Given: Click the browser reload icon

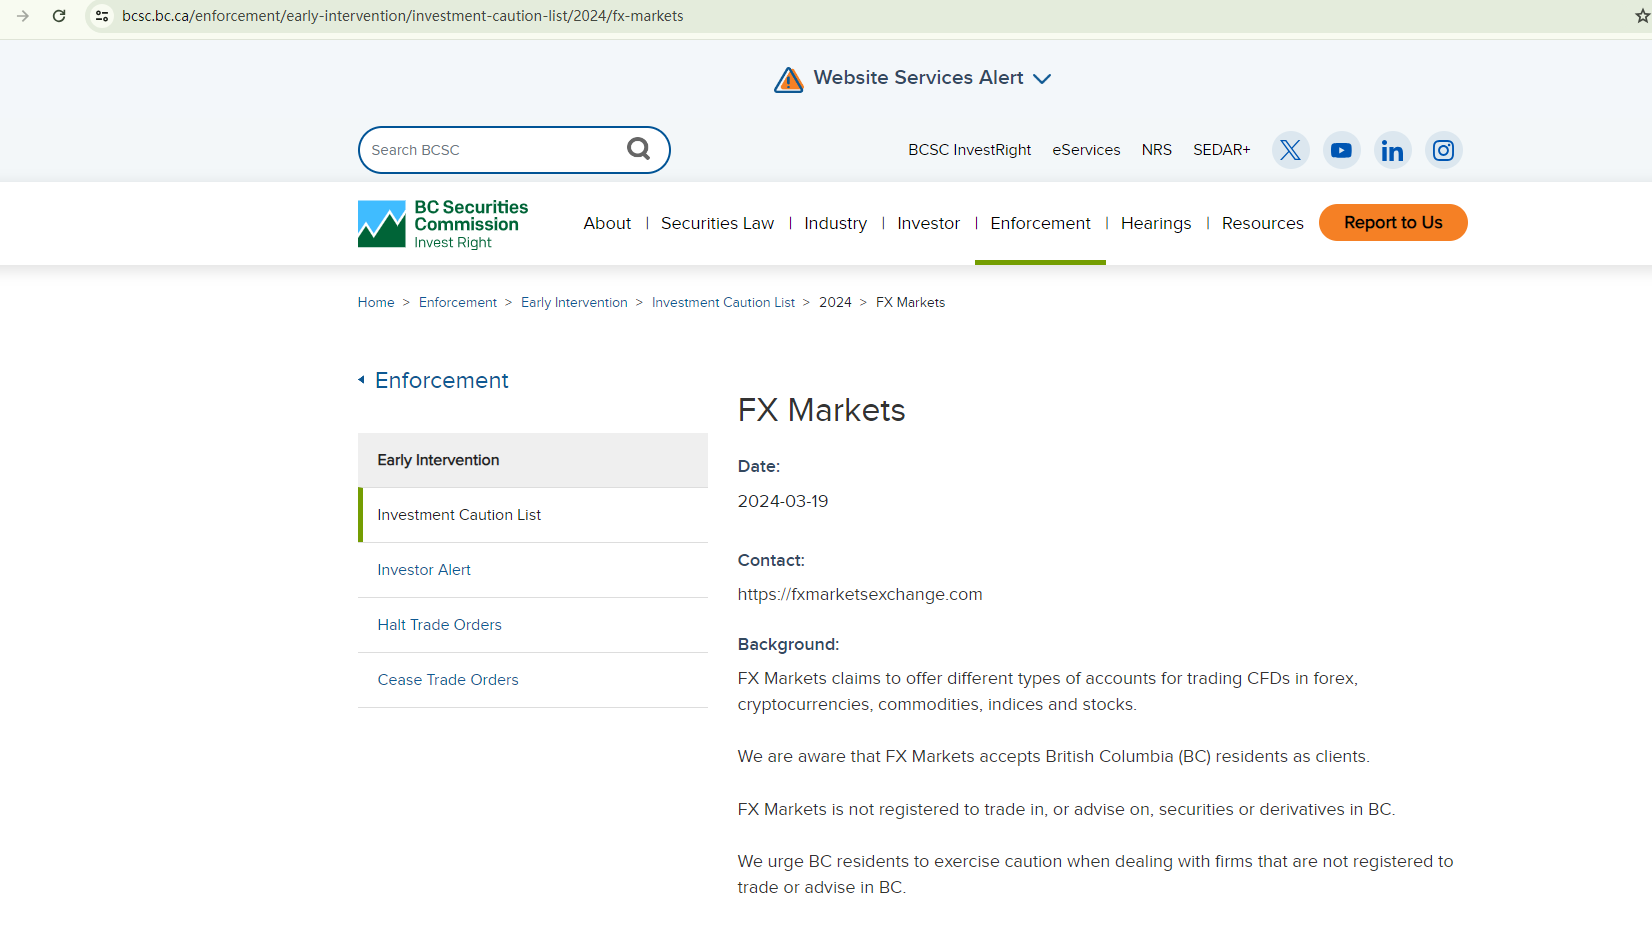Looking at the screenshot, I should tap(59, 16).
